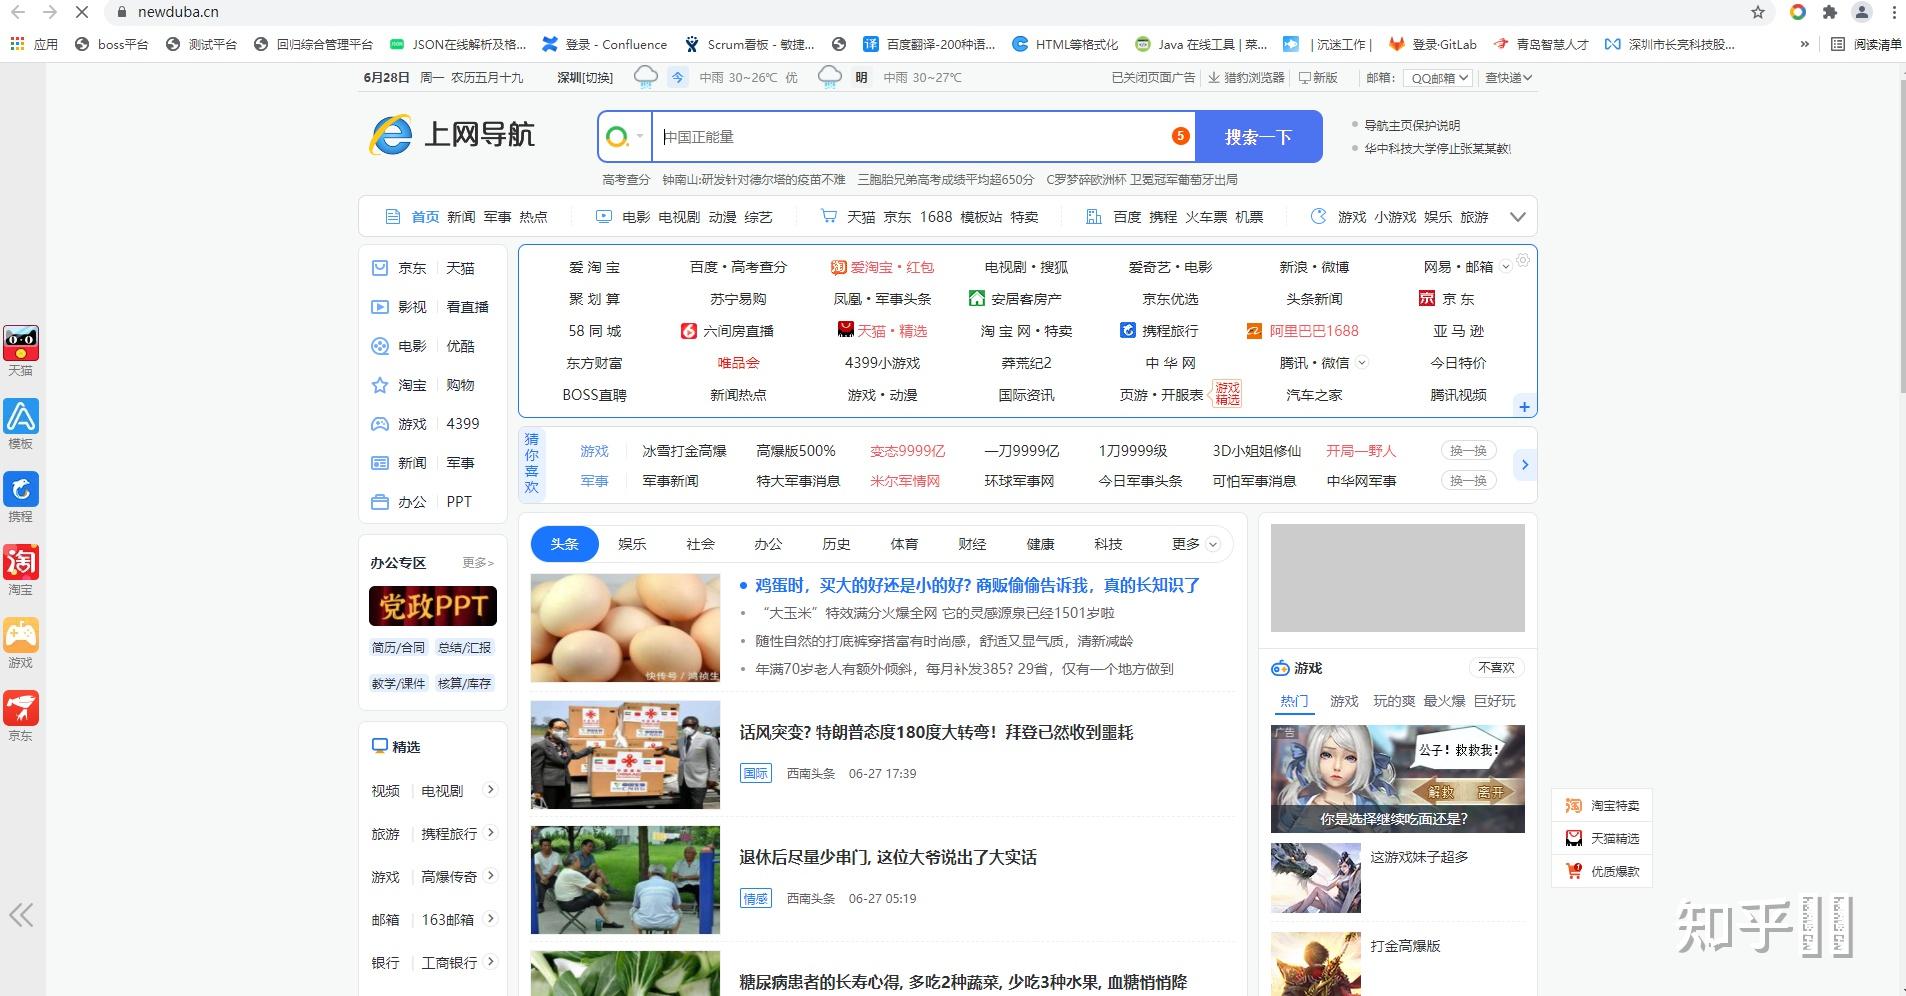The width and height of the screenshot is (1906, 996).
Task: Click the settings gear in site grid
Action: [x=1523, y=260]
